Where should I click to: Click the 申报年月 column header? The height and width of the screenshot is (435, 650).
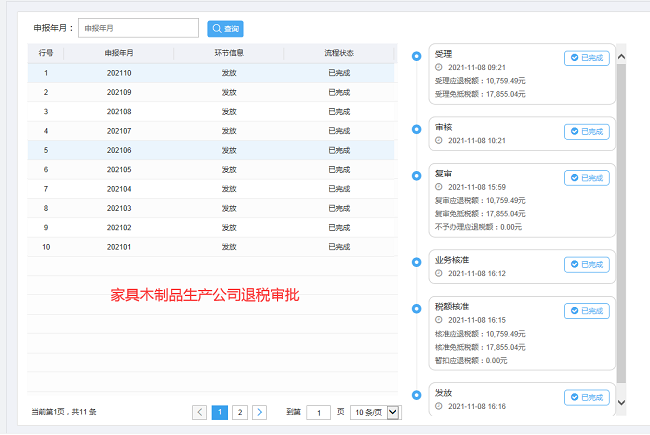pos(119,53)
